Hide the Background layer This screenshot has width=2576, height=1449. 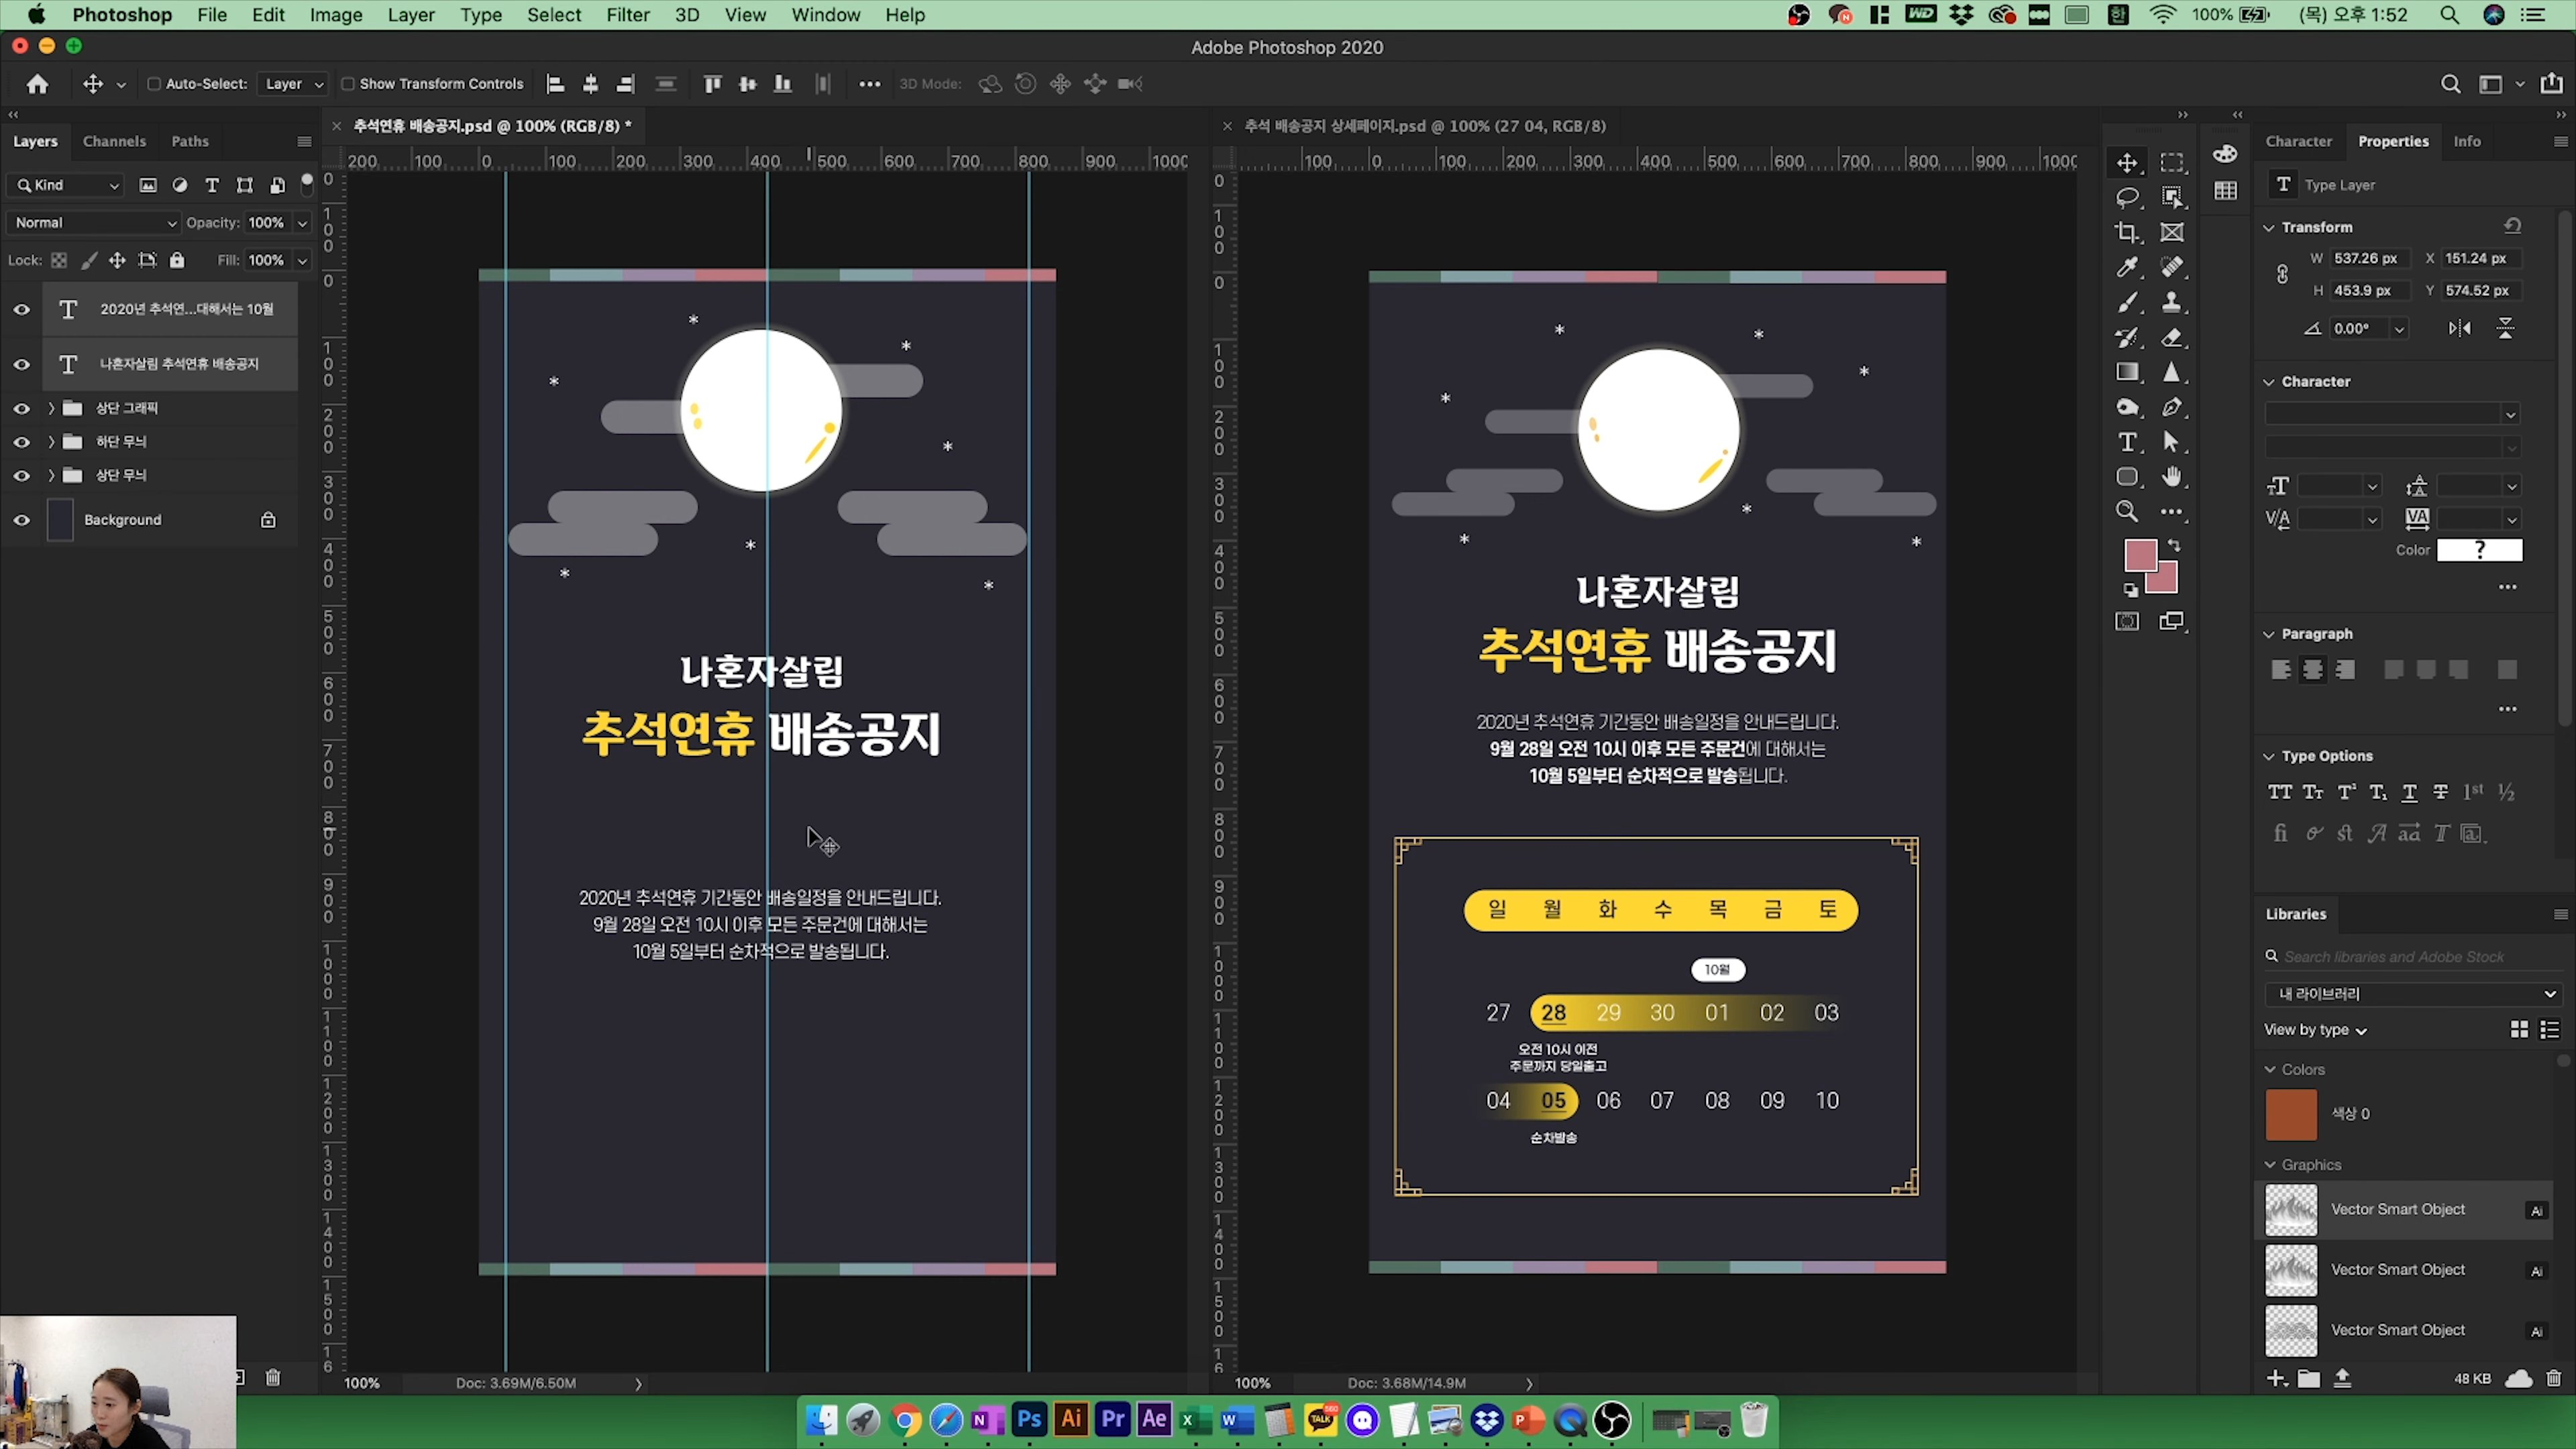21,520
